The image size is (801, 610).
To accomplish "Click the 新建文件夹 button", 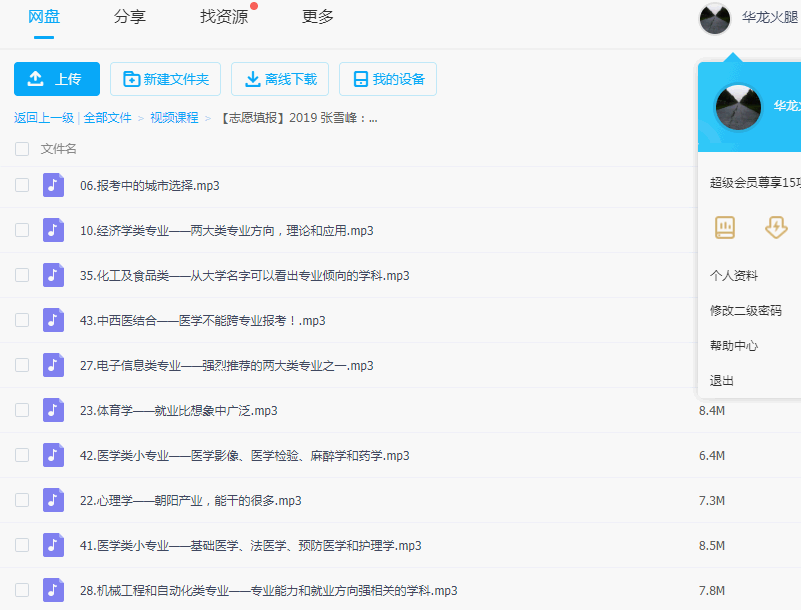I will [166, 79].
